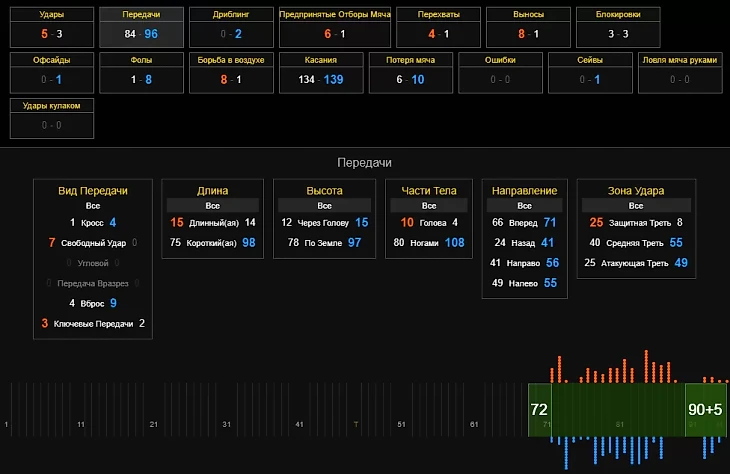This screenshot has width=730, height=474.
Task: Choose the Вброс pass type
Action: [x=93, y=303]
